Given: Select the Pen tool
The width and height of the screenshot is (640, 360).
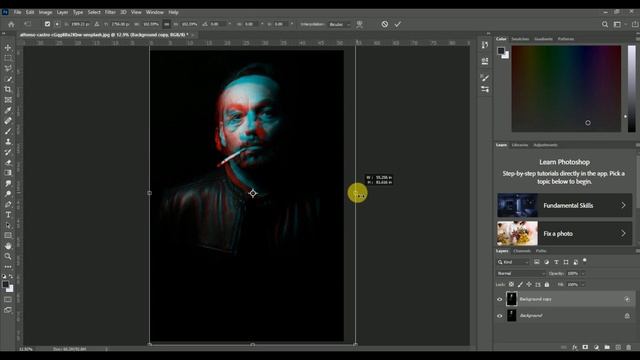Looking at the screenshot, I should pos(8,204).
